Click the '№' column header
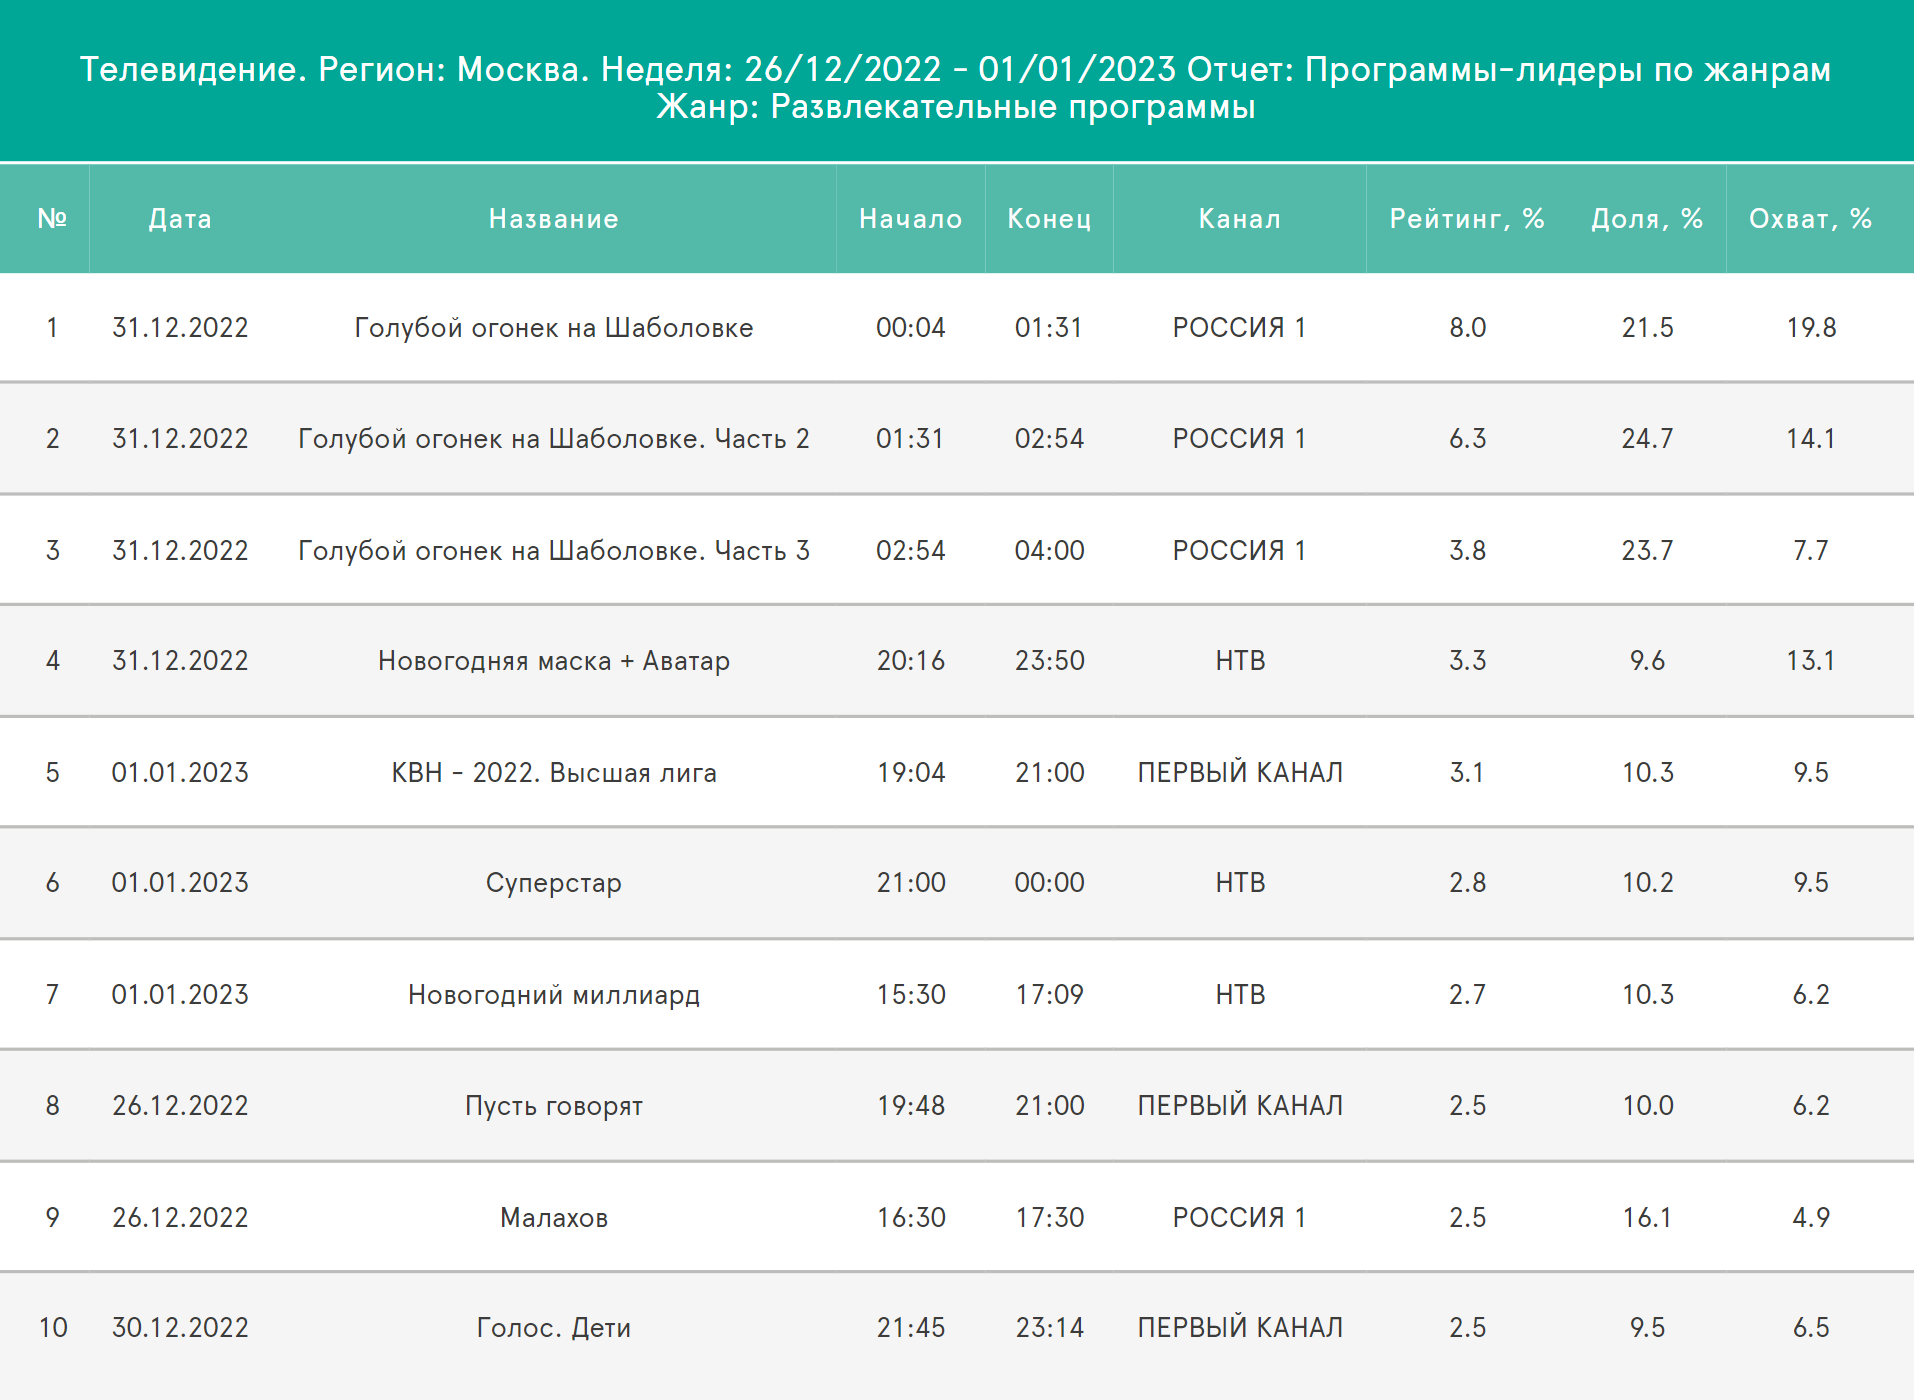 [x=52, y=219]
